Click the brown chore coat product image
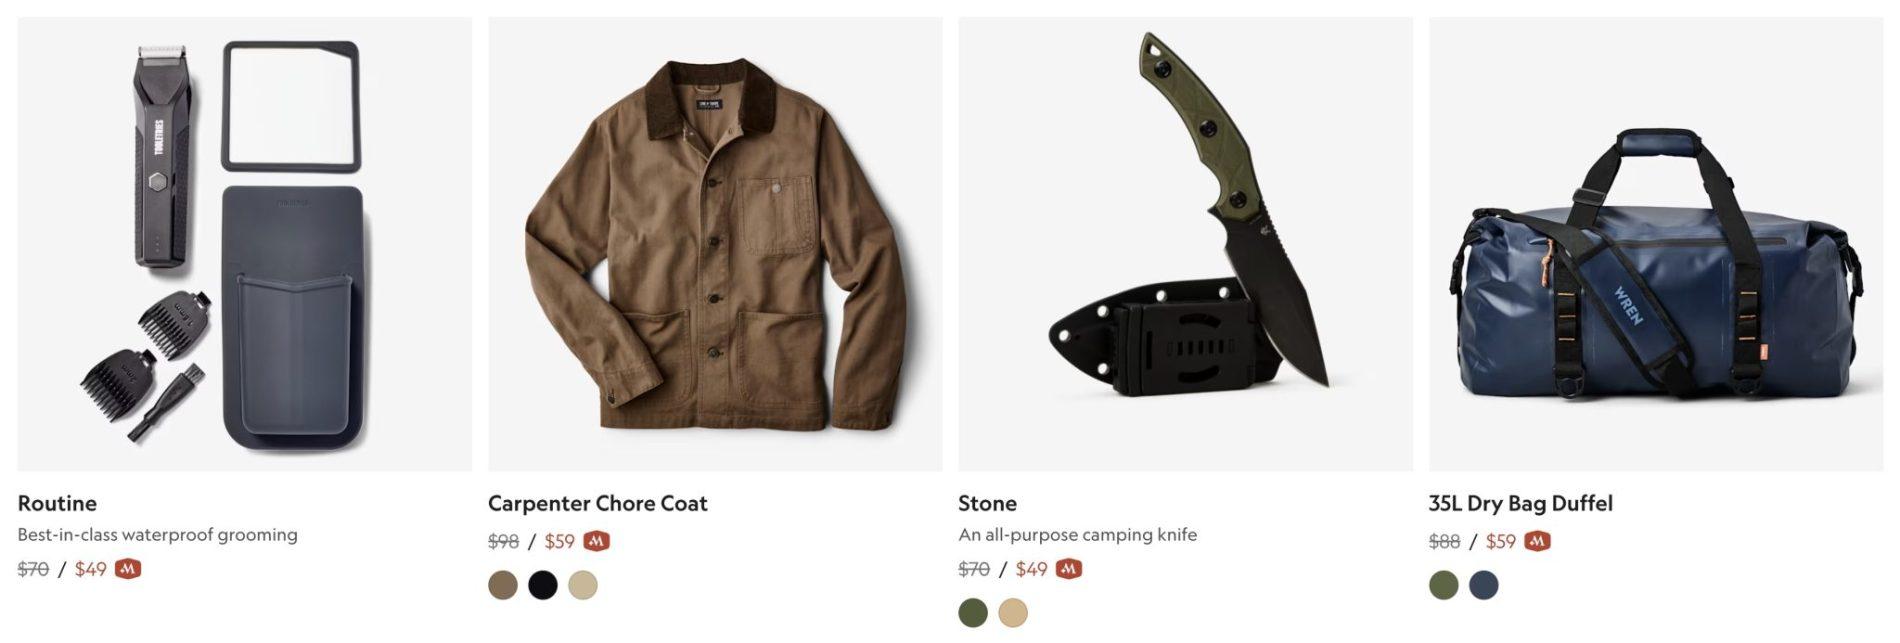The image size is (1900, 643). 715,244
